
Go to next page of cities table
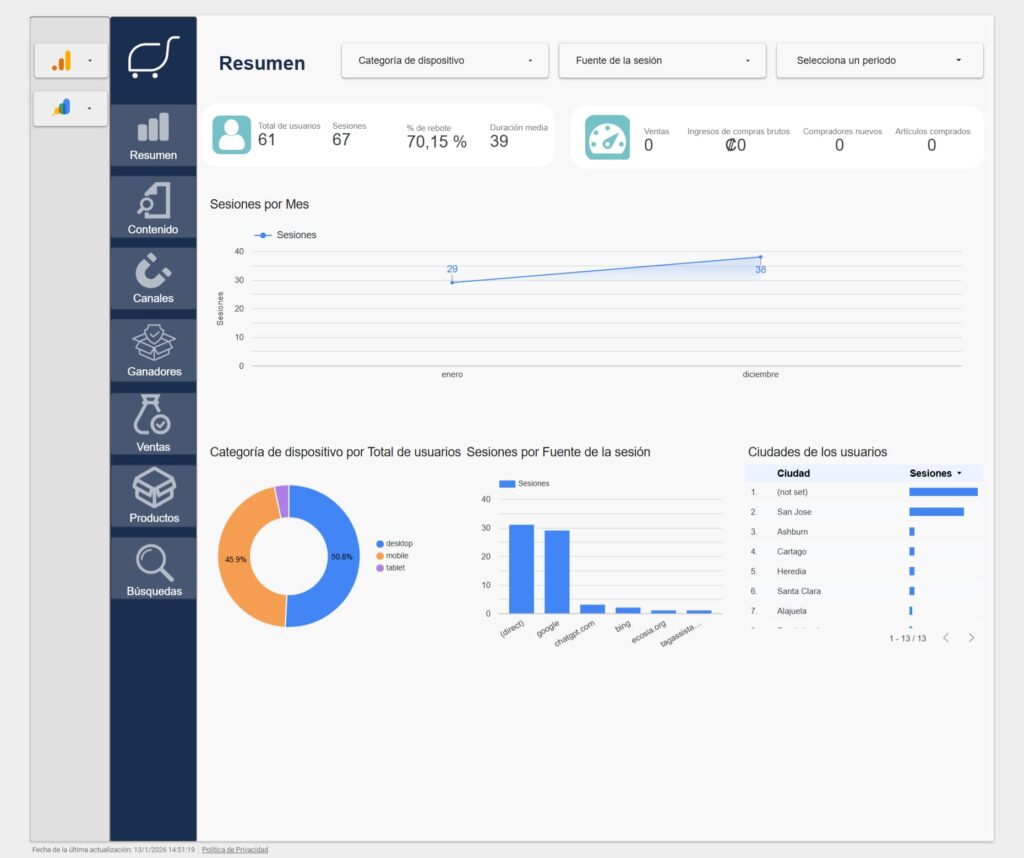coord(971,638)
